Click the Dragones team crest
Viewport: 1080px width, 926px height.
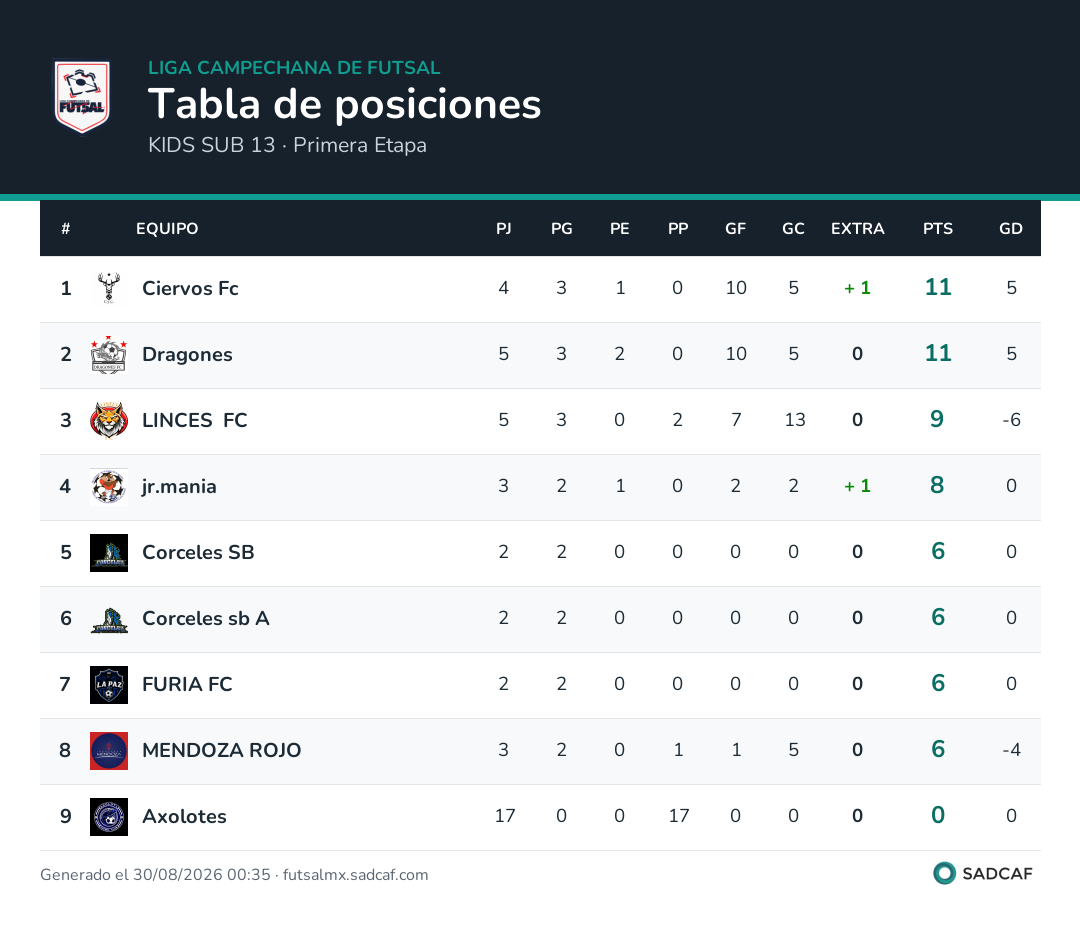[x=109, y=354]
